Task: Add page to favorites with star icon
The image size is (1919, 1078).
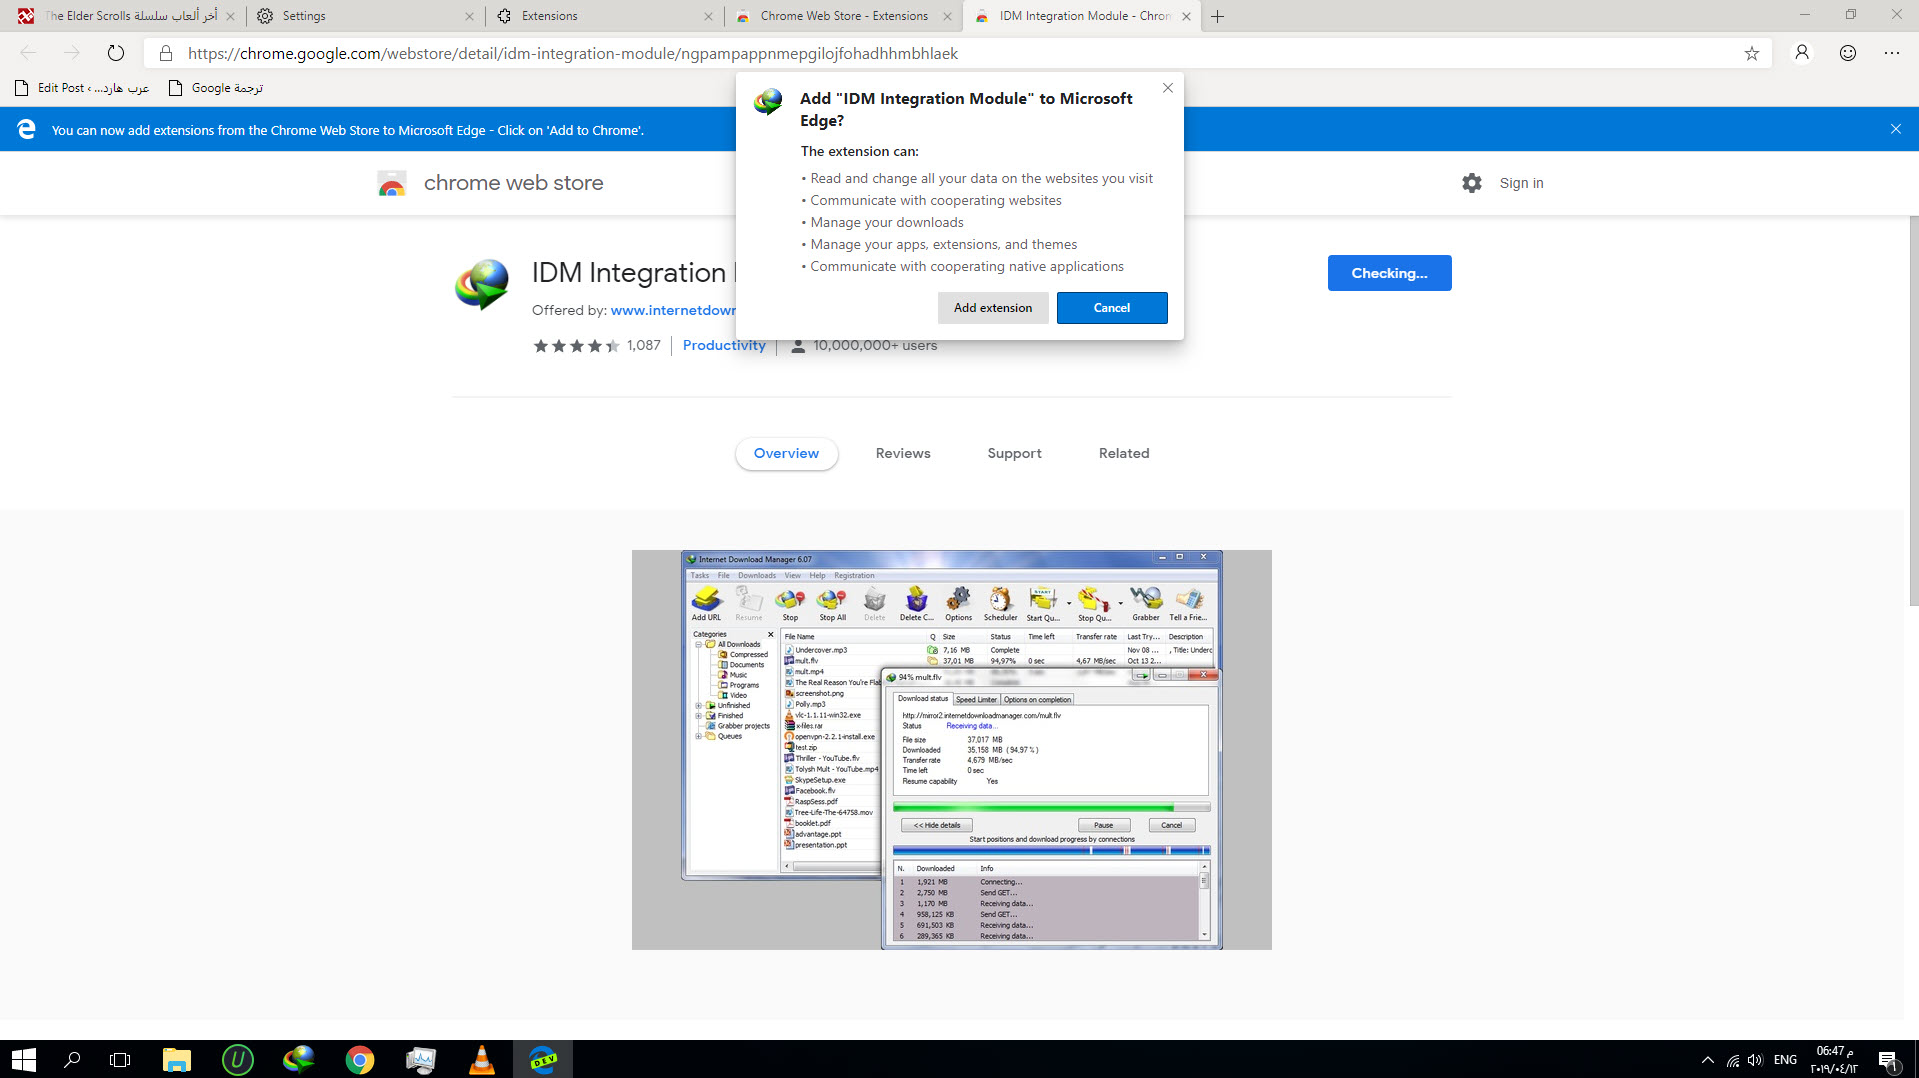Action: 1751,53
